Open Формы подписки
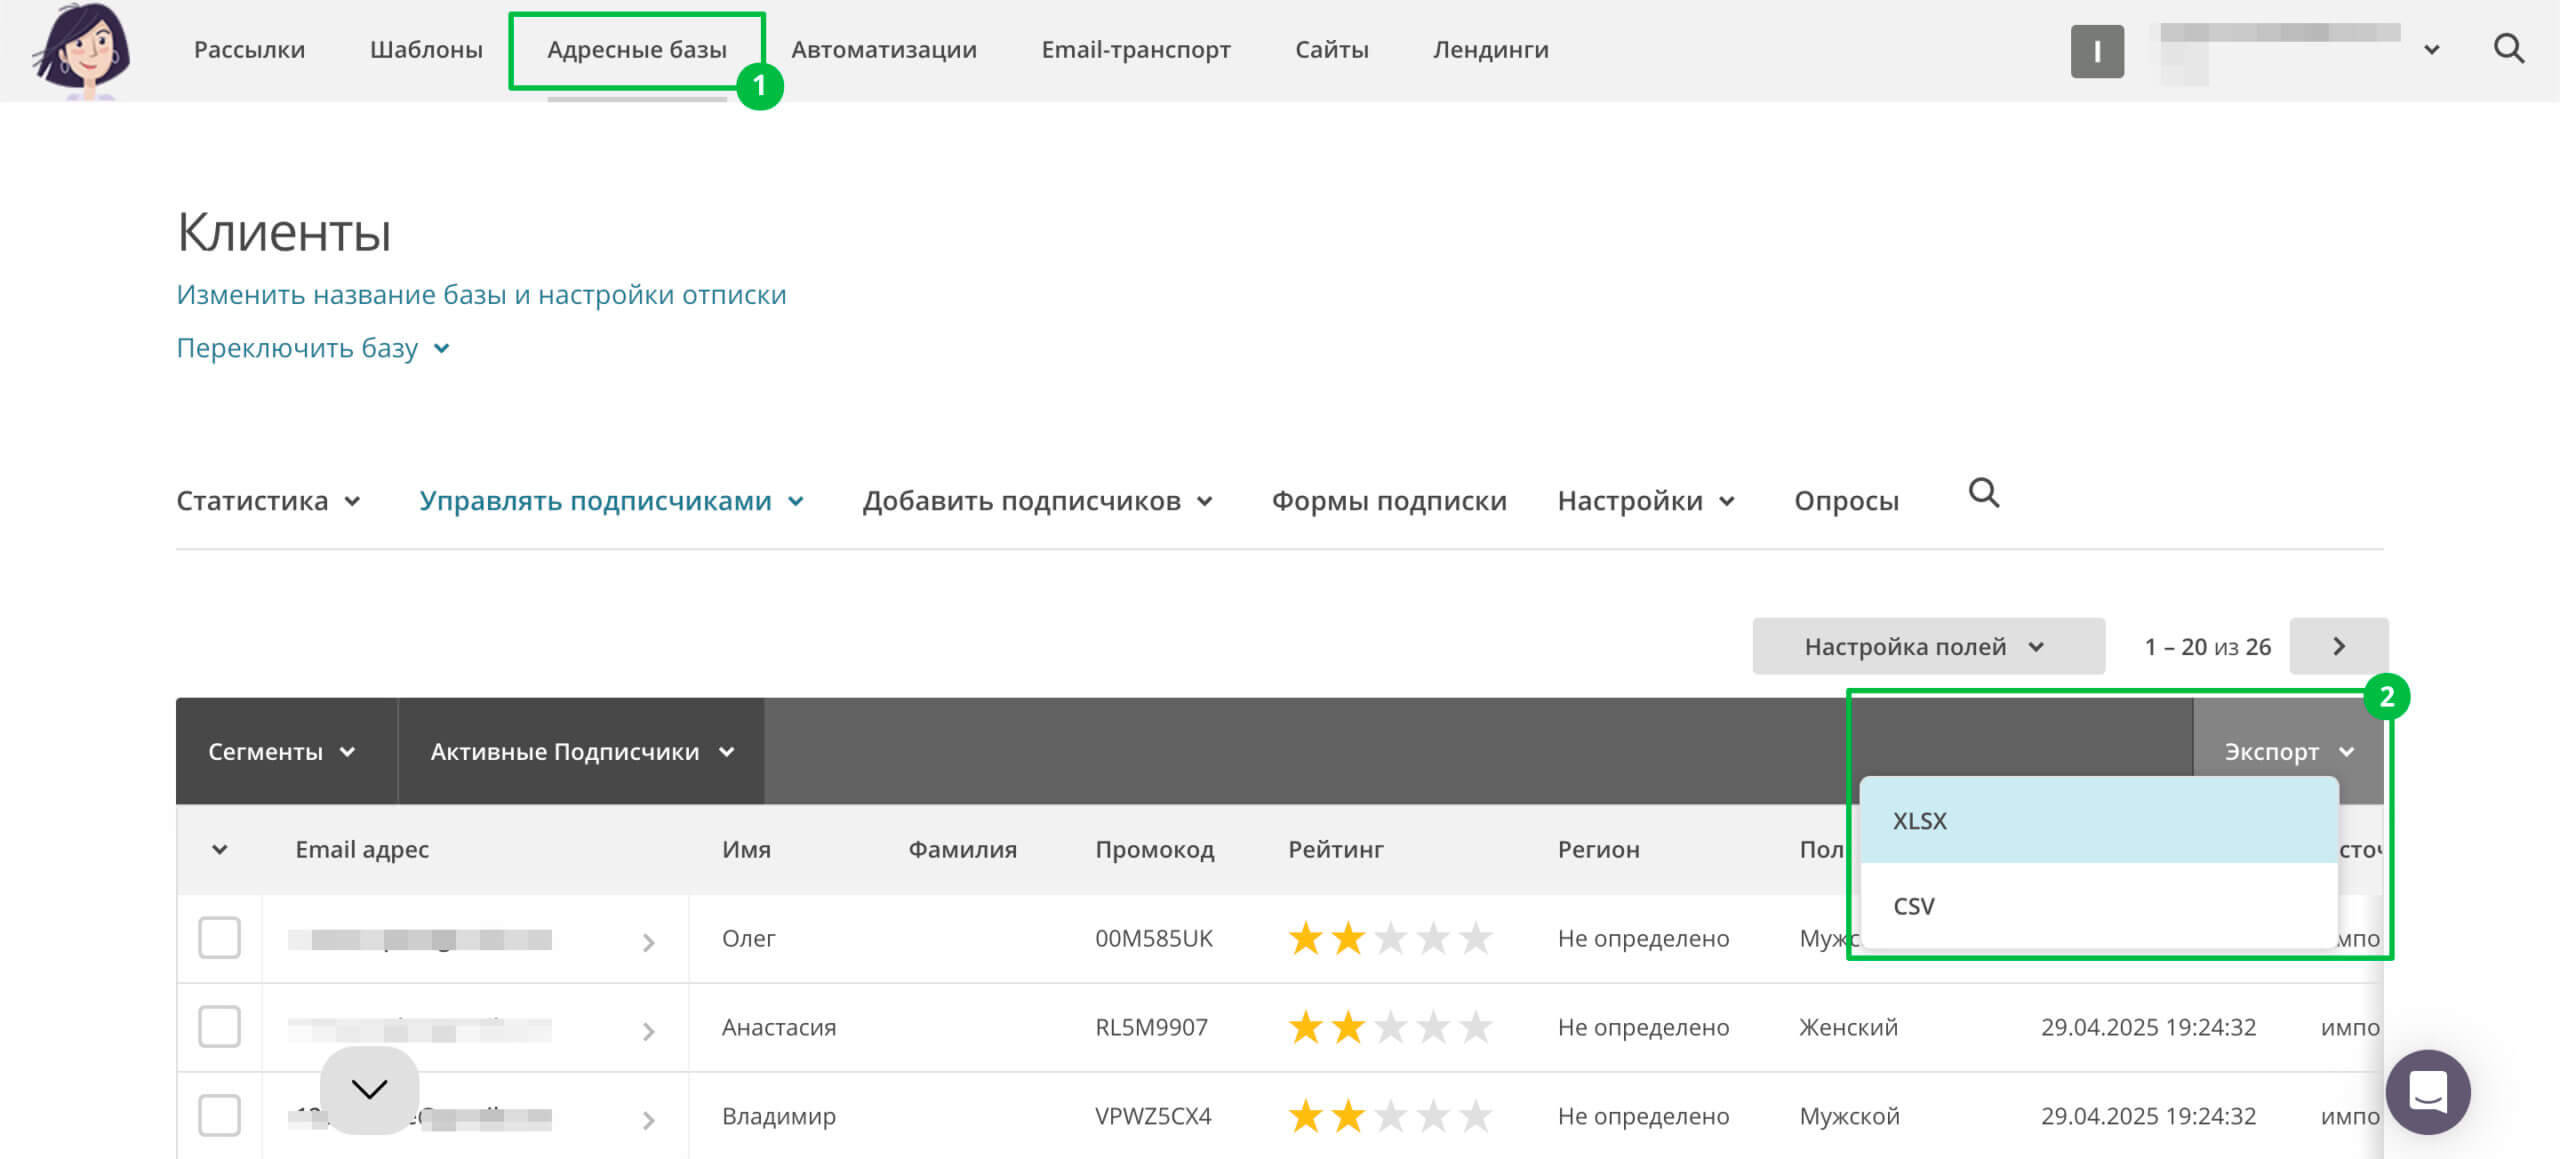 1389,501
